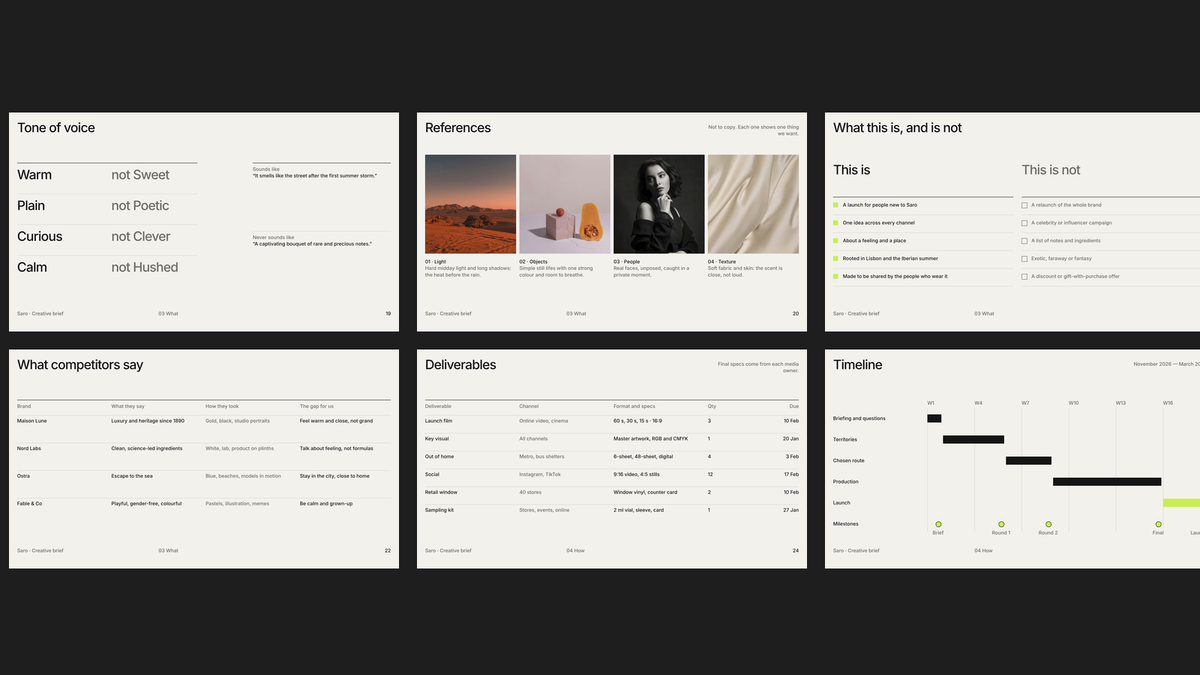
Task: Click 'not Sweet' in the tone list
Action: (x=141, y=175)
